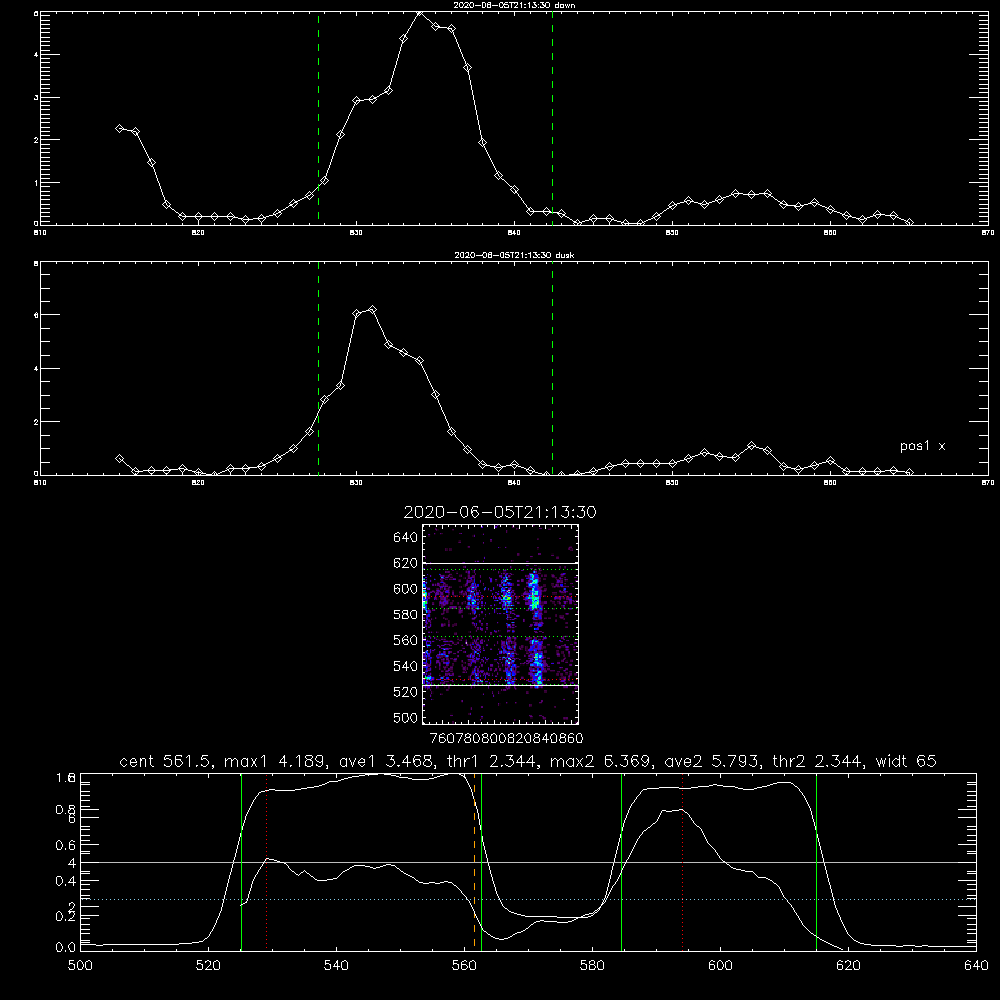This screenshot has height=1000, width=1000.
Task: Click the '500' label on image y-axis
Action: [x=405, y=717]
